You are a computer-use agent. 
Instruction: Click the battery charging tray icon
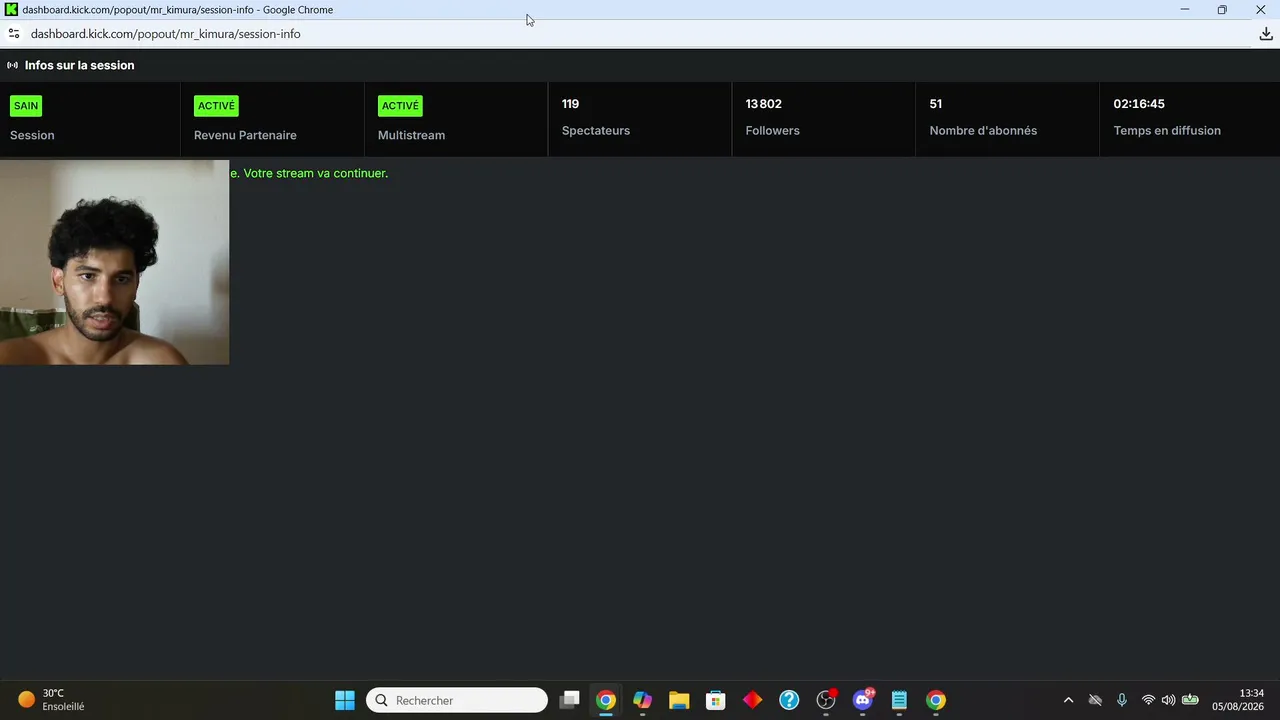1190,700
